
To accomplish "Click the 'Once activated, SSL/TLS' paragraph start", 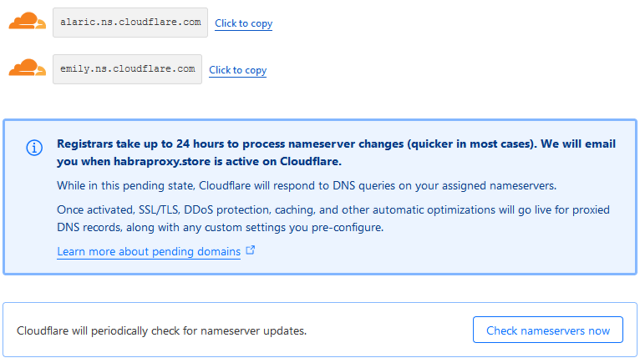I will click(x=118, y=210).
